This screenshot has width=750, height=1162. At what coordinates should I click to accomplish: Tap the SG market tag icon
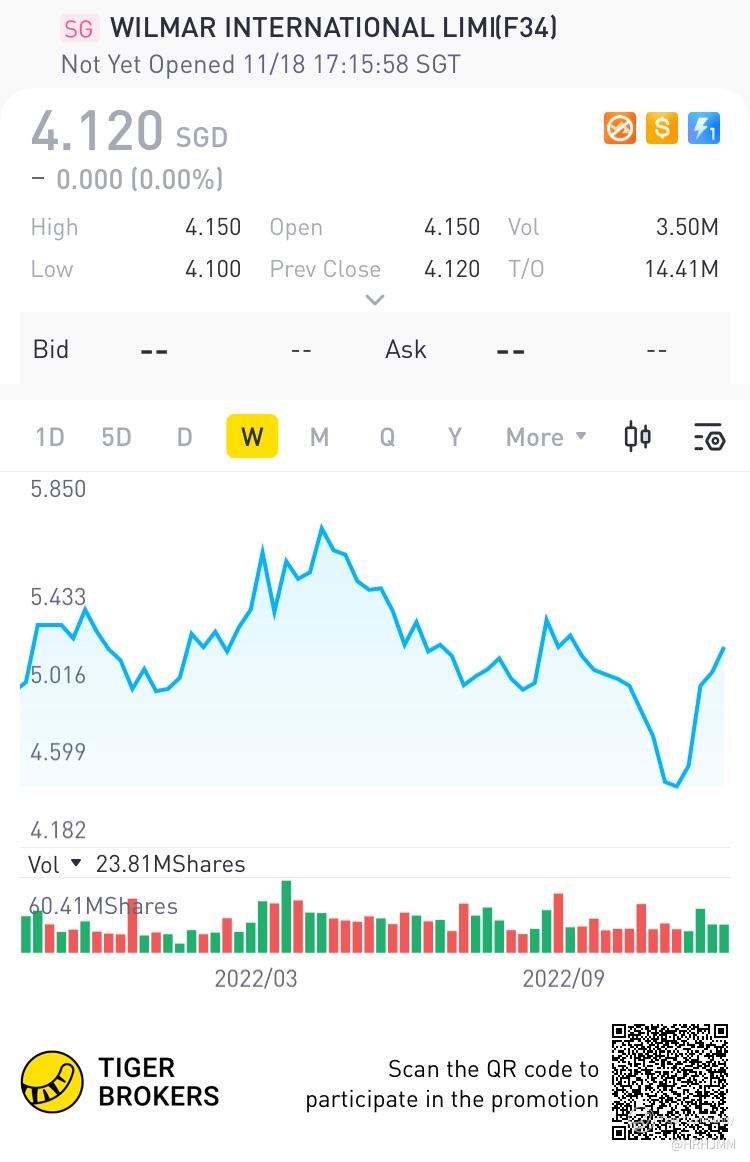(79, 29)
